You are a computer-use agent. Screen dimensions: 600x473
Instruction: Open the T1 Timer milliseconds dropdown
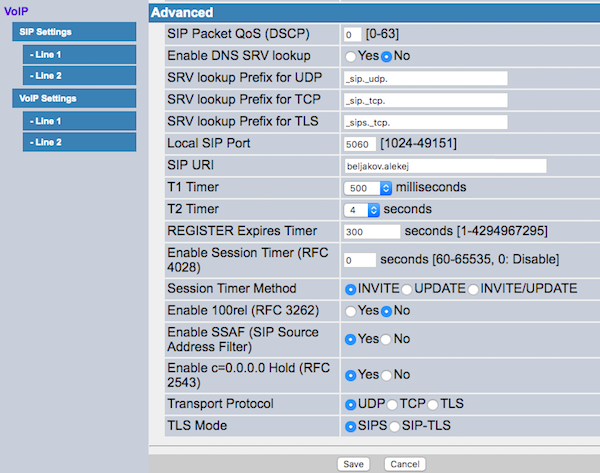[366, 187]
